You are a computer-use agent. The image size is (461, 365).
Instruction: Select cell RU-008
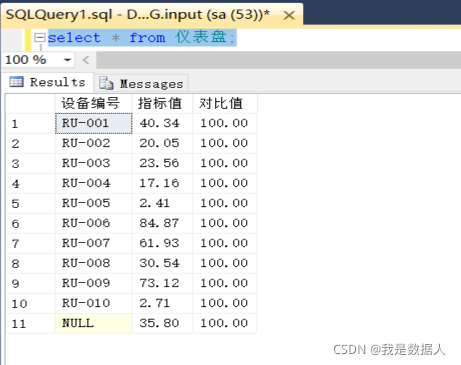click(x=93, y=263)
